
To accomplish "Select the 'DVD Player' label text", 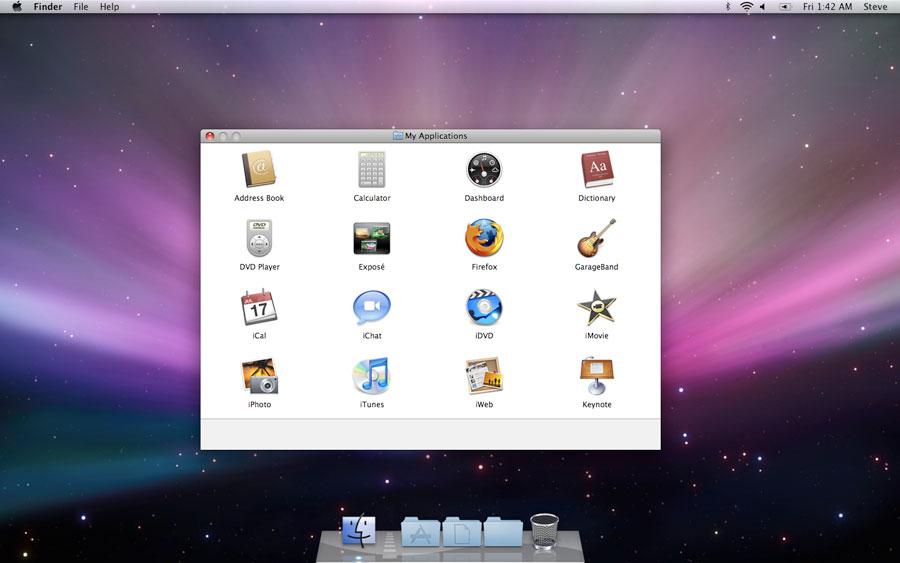I will [259, 267].
